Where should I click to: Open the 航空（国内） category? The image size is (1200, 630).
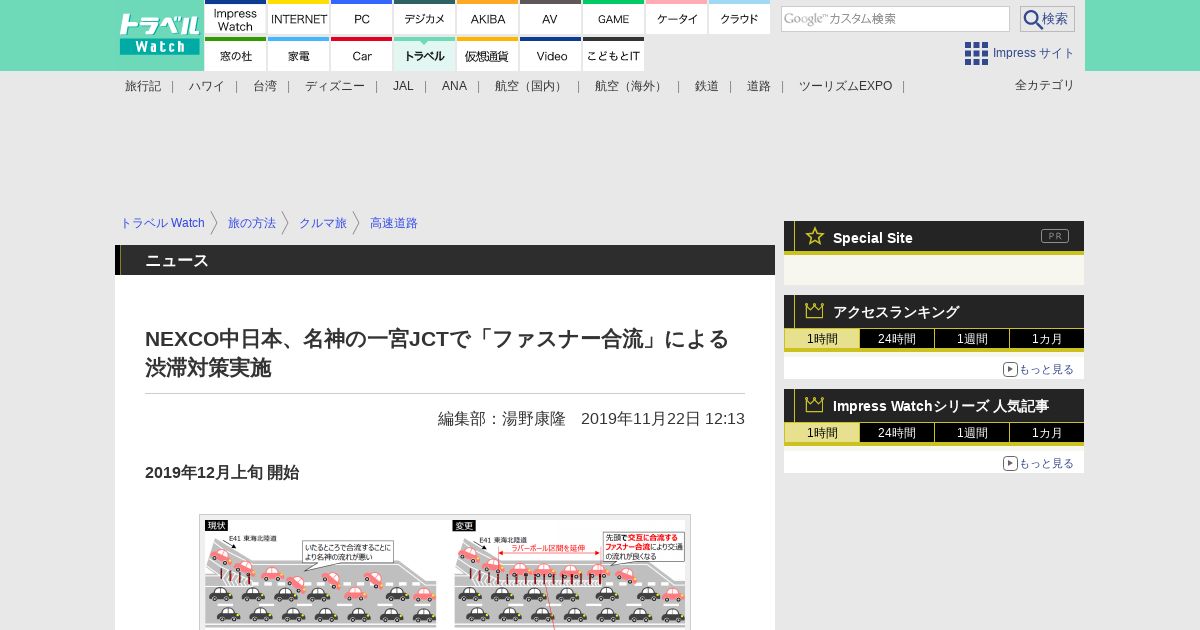pos(531,86)
